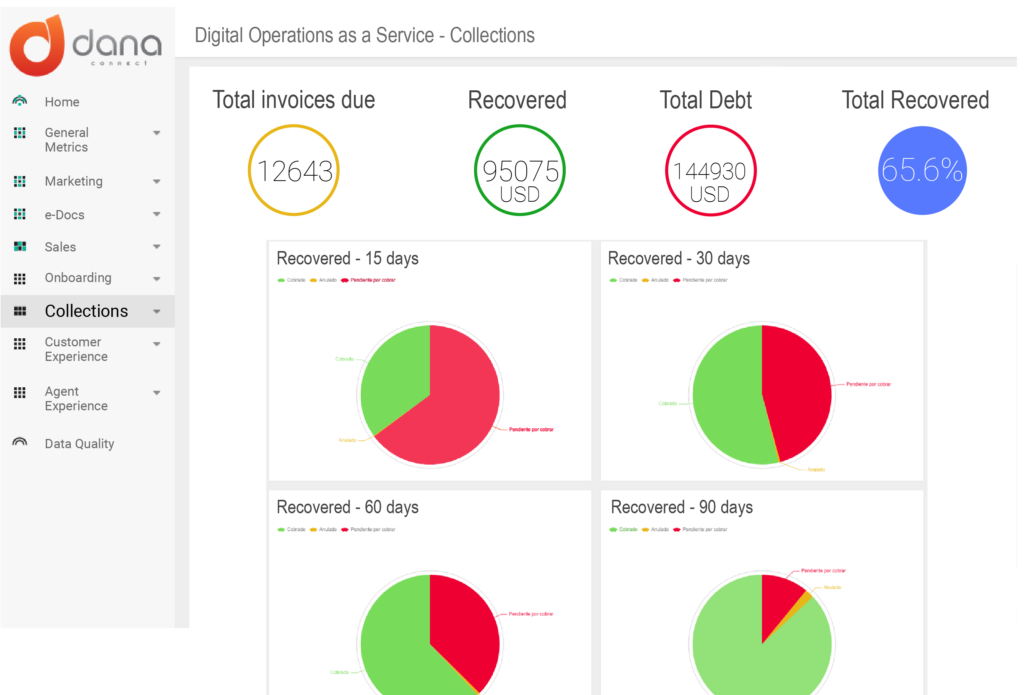Toggle Pendiente por cobrar in 30 days chart
The height and width of the screenshot is (695, 1024).
coord(700,280)
